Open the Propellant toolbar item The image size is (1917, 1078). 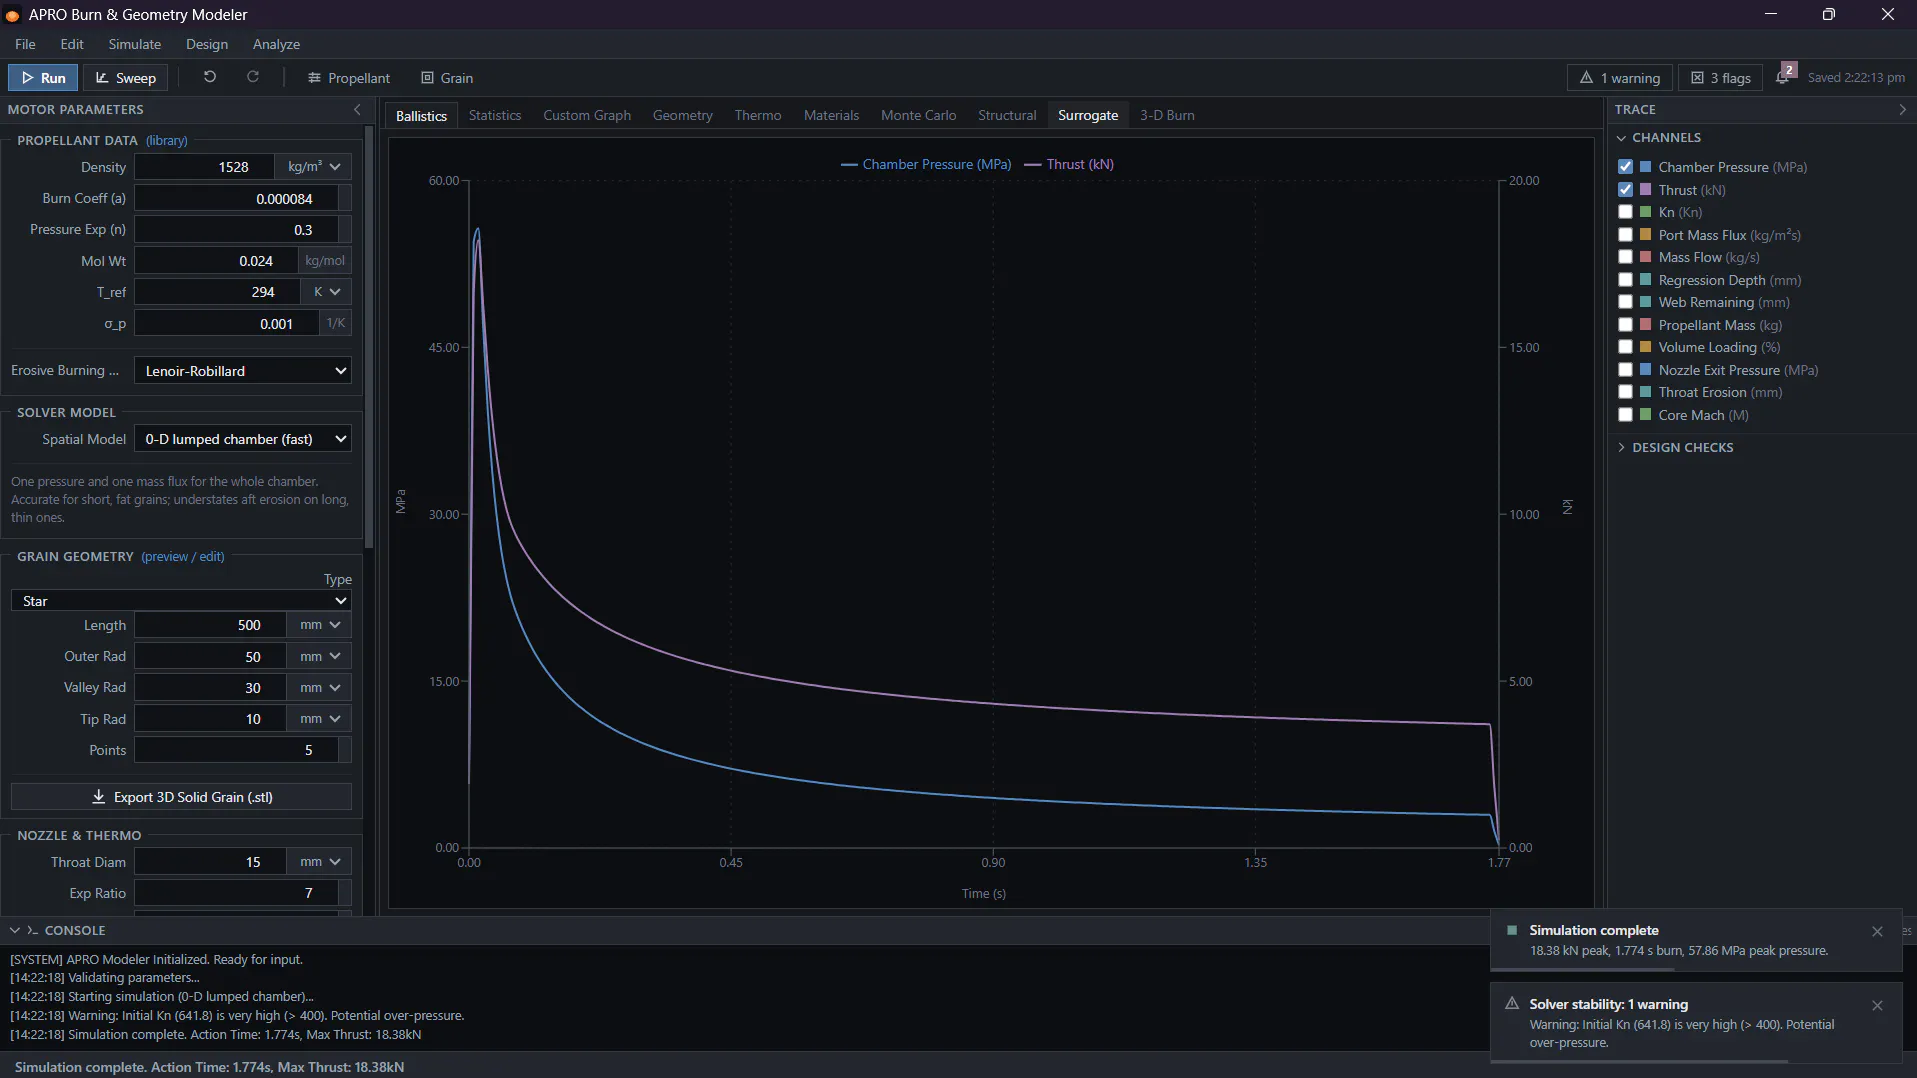(x=349, y=78)
